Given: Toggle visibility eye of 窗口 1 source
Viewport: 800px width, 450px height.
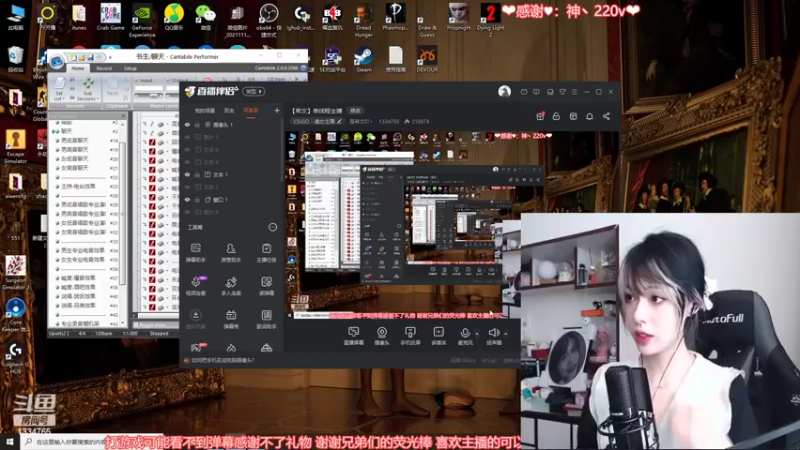Looking at the screenshot, I should click(187, 199).
